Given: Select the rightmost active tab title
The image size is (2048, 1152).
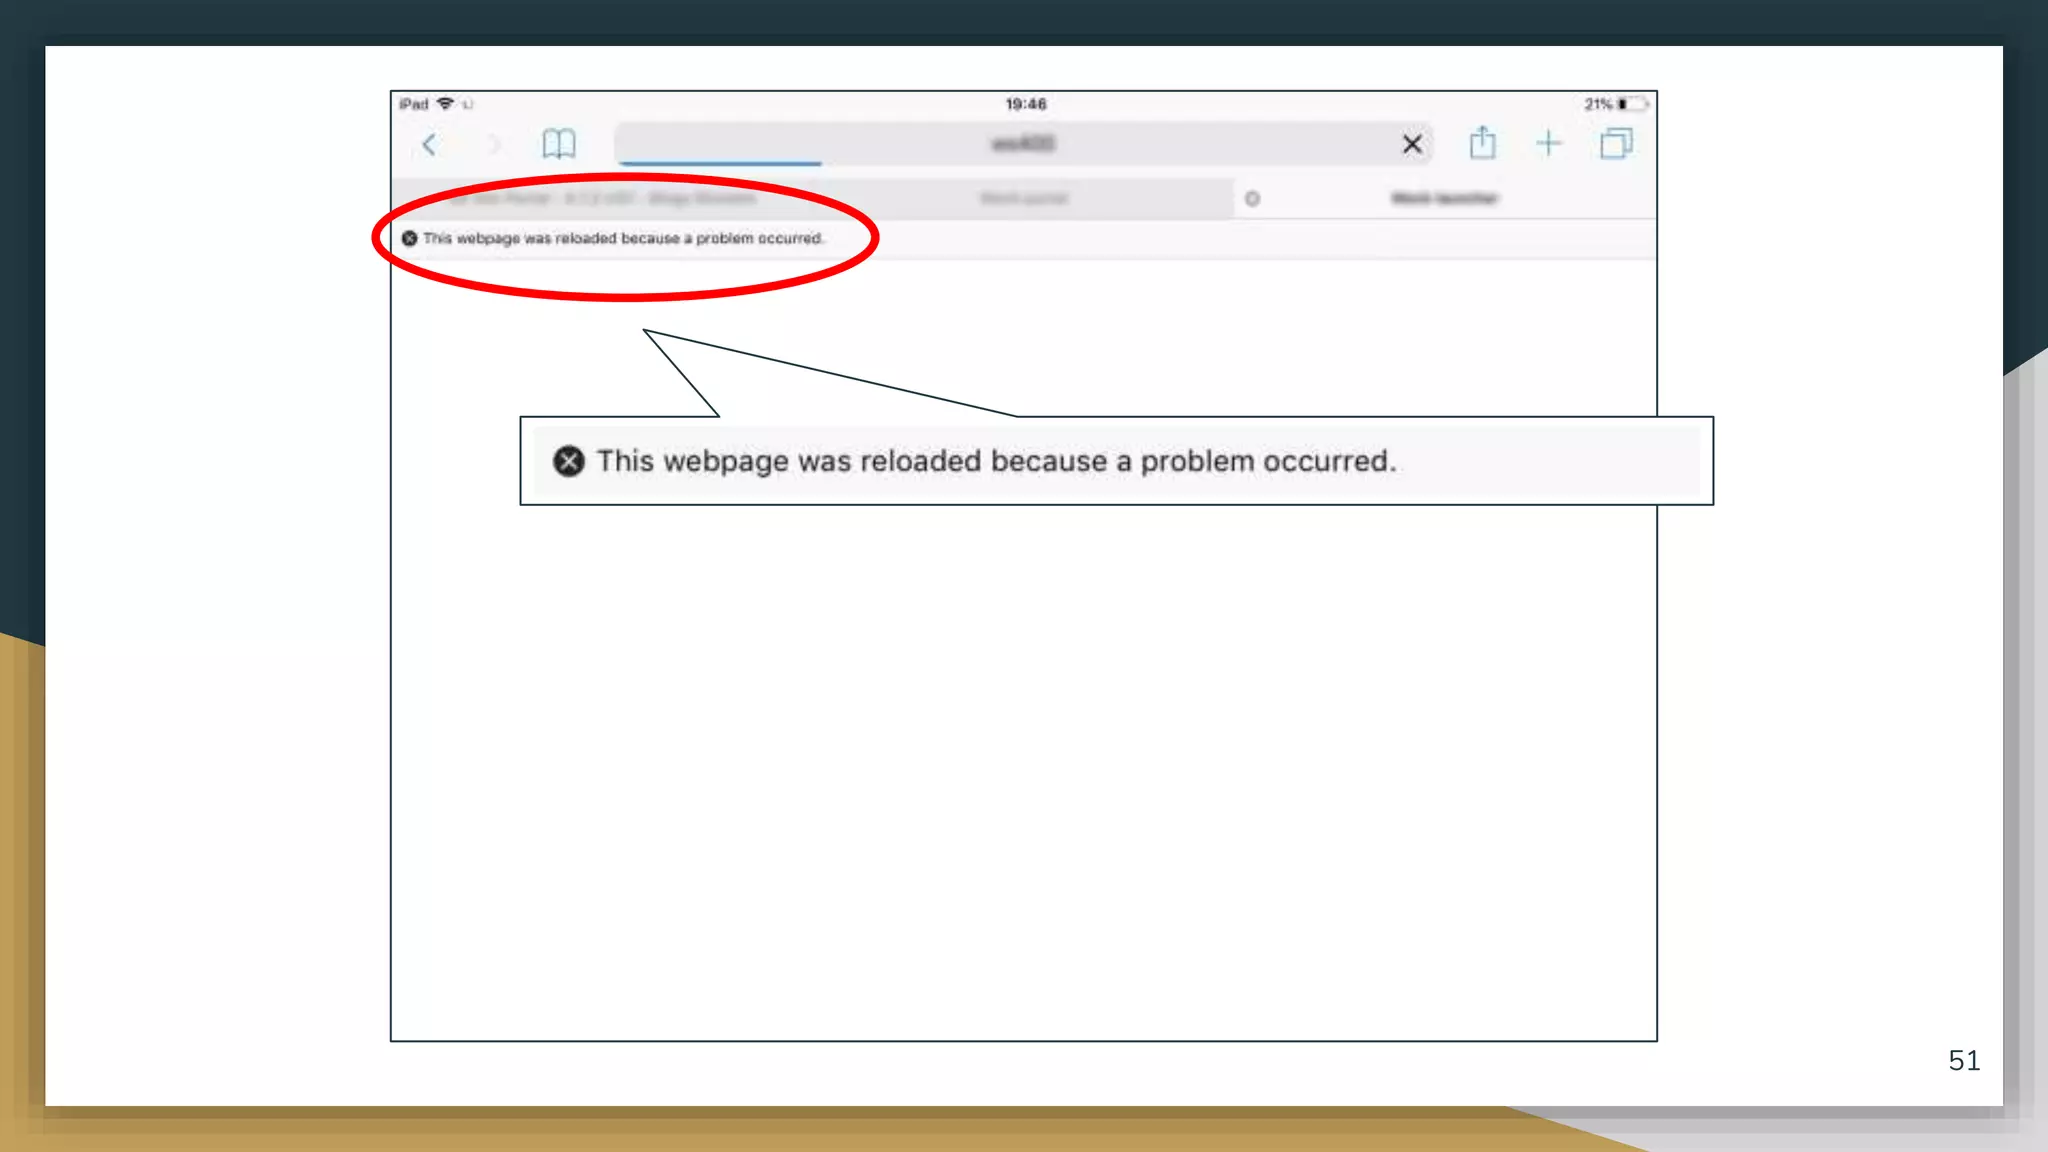Looking at the screenshot, I should click(x=1444, y=199).
